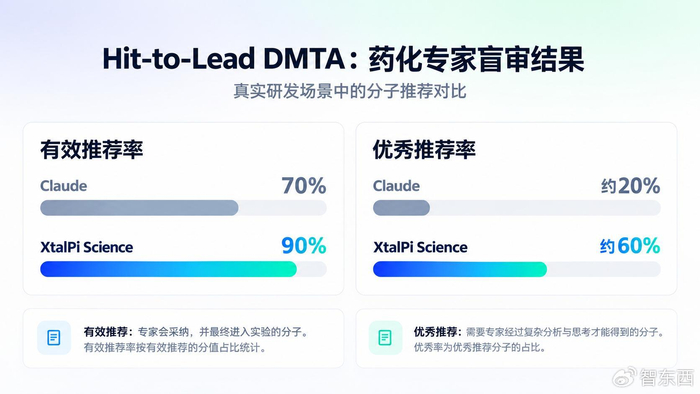
Task: Click the subtitle 真实研发场景中的分子推荐对比
Action: (350, 91)
